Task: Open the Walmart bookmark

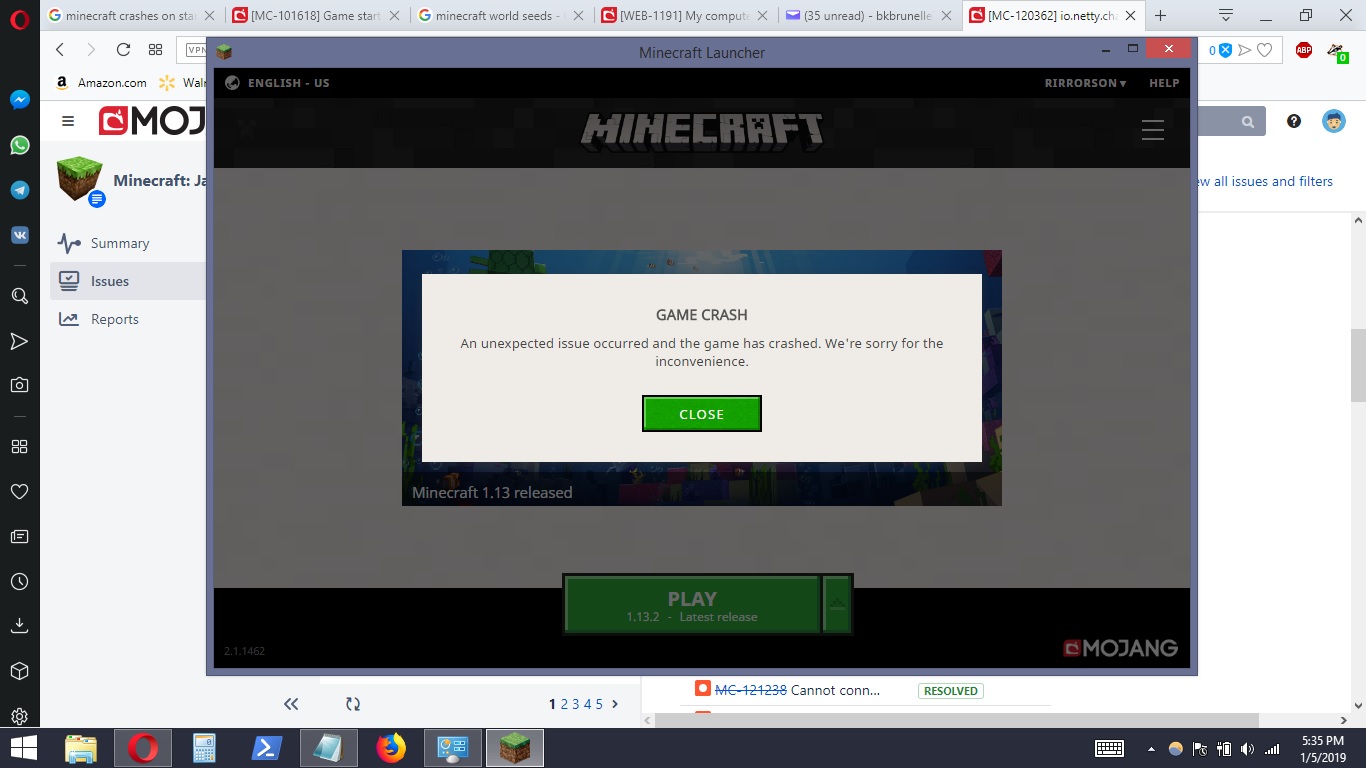Action: (x=182, y=83)
